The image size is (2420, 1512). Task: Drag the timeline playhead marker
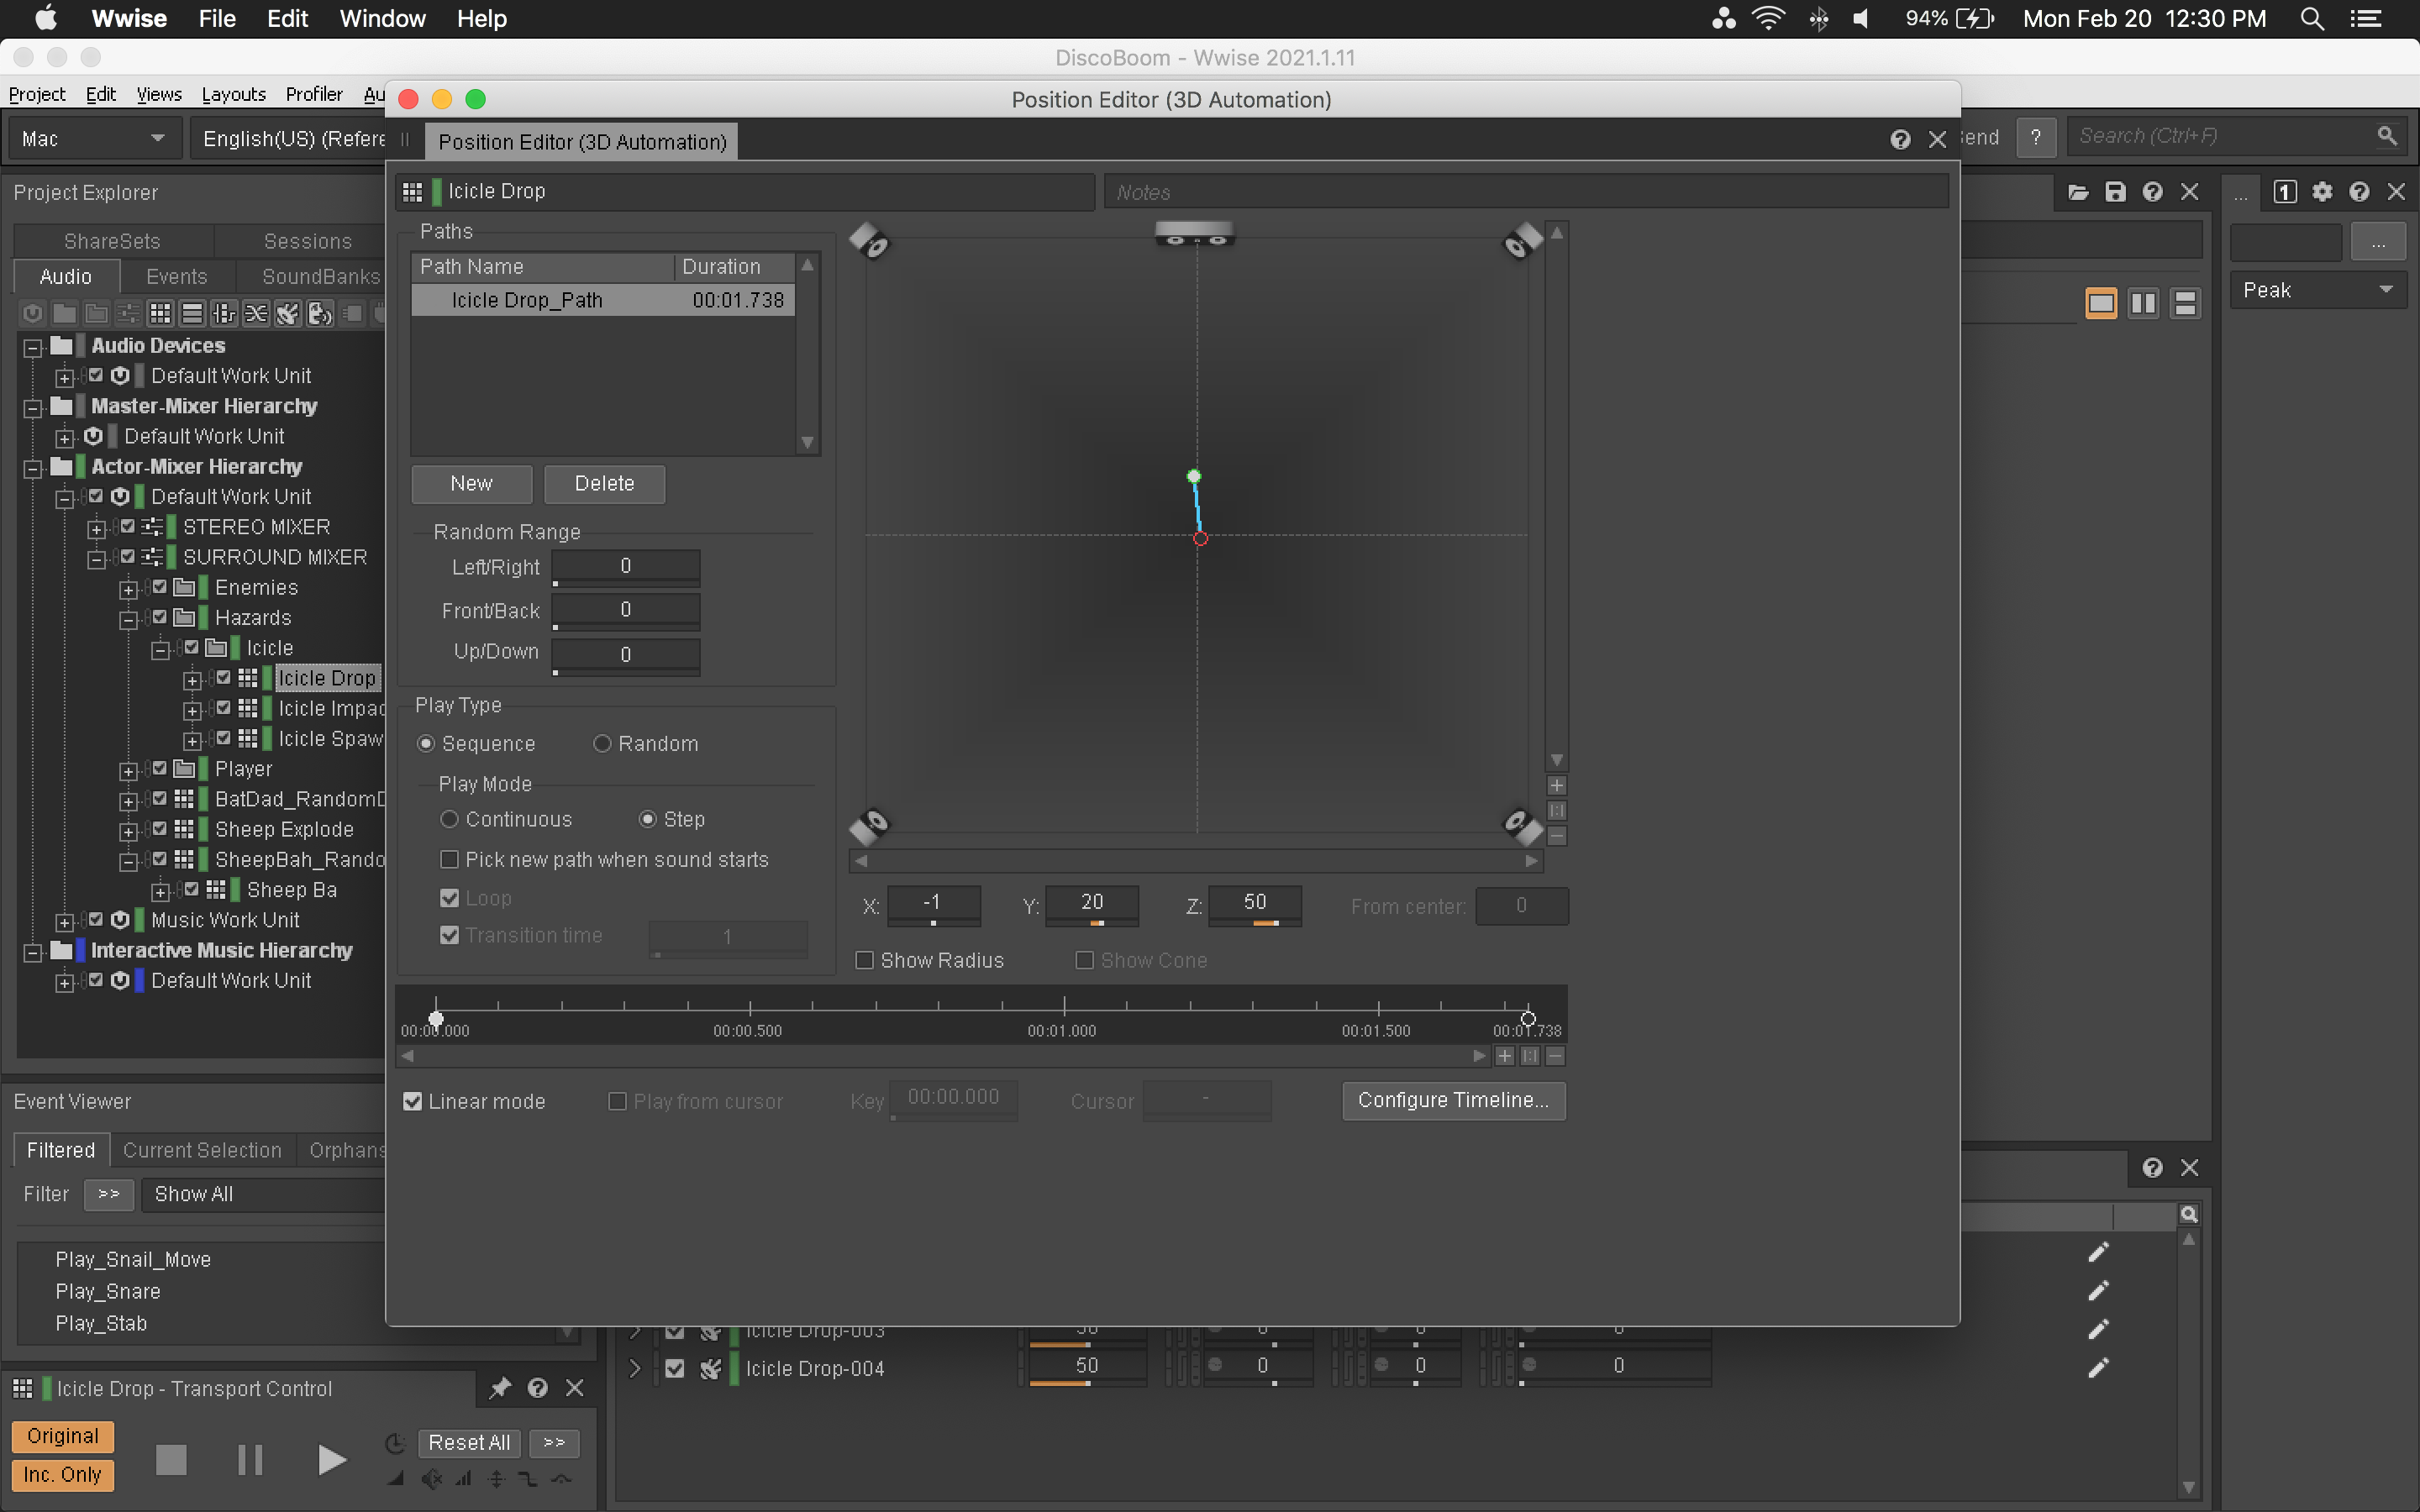pyautogui.click(x=437, y=1014)
